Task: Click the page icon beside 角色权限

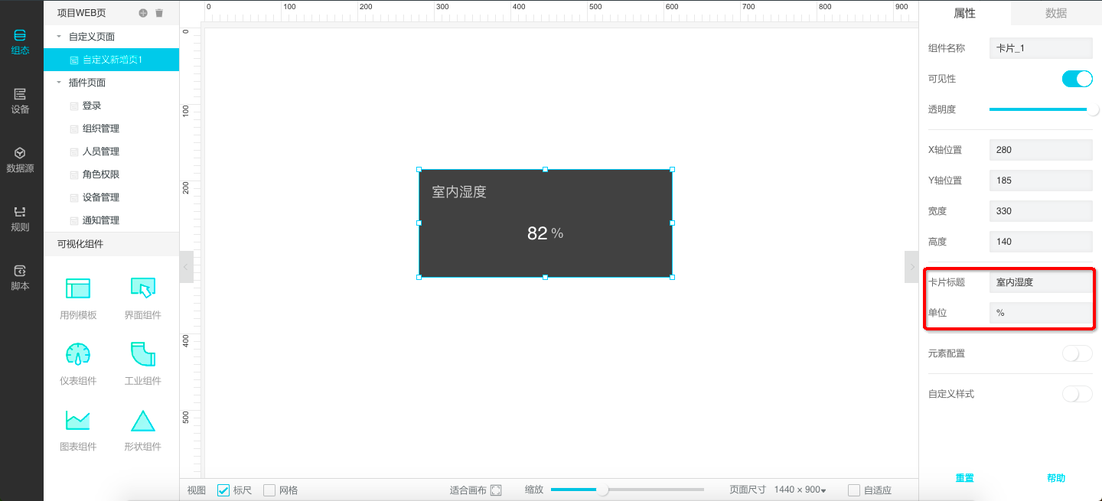Action: tap(74, 175)
